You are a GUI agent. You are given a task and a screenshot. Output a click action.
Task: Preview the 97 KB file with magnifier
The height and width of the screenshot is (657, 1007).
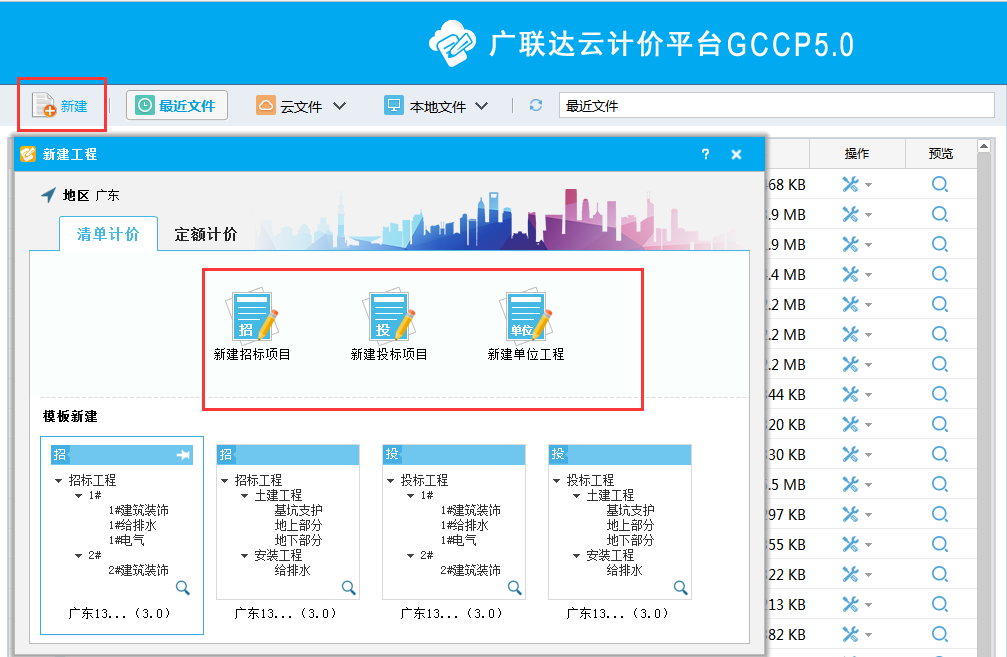940,514
